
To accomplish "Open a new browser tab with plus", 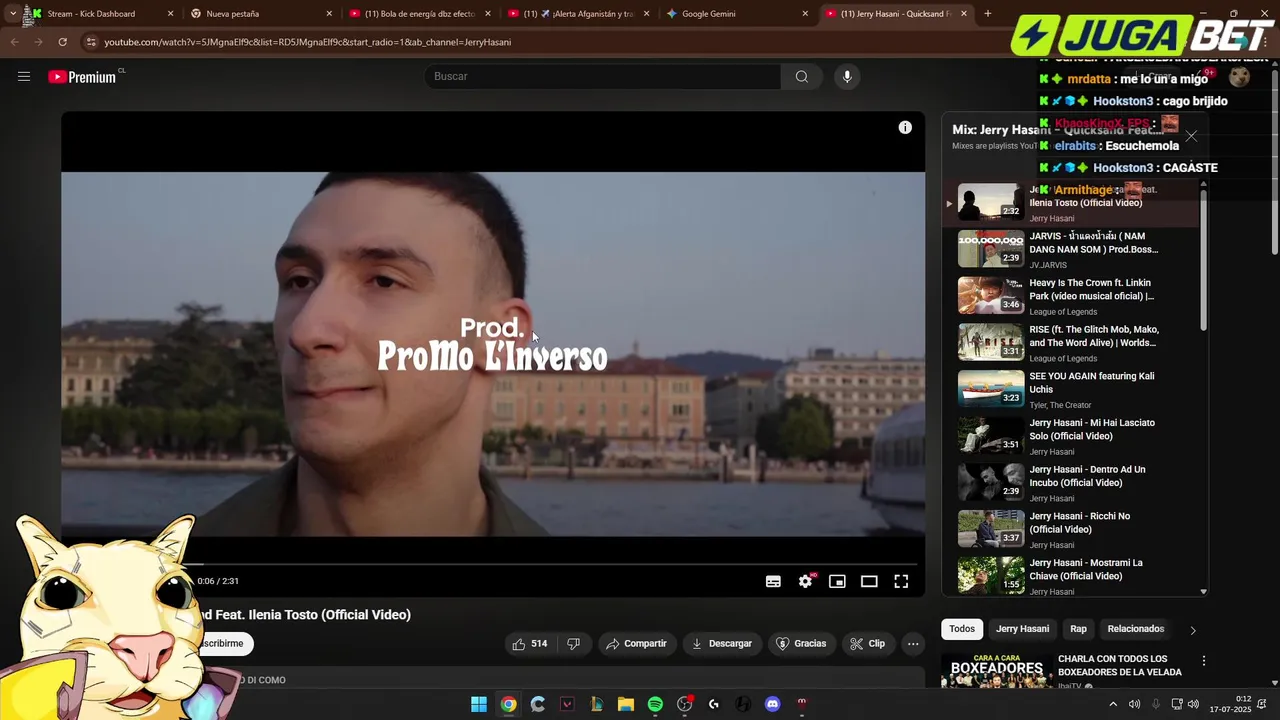I will tap(988, 14).
